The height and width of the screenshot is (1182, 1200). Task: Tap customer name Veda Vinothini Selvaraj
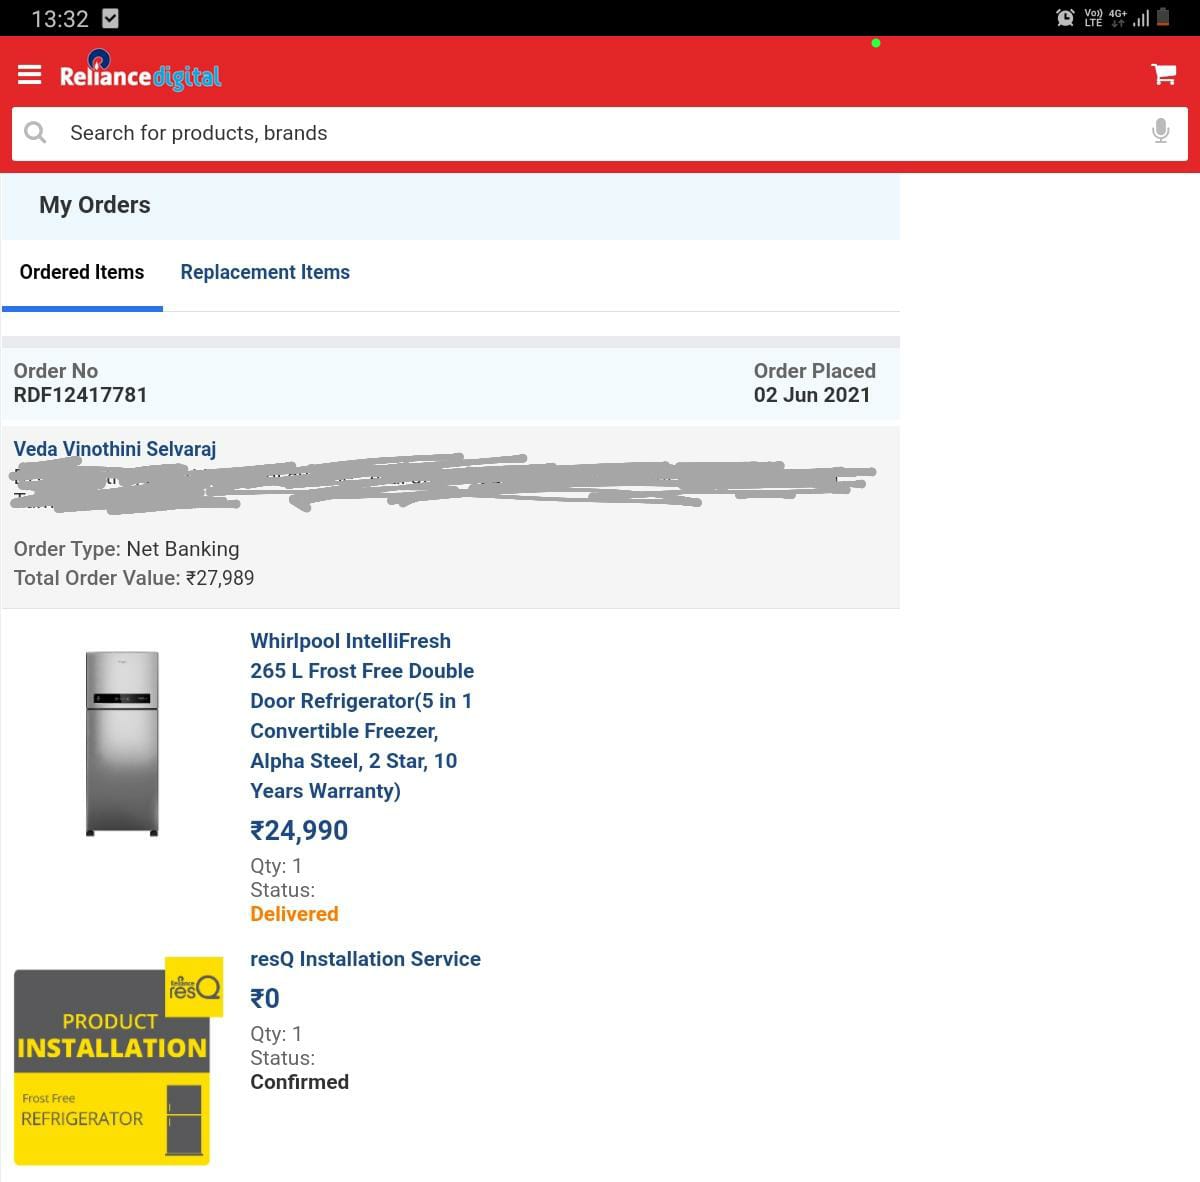tap(115, 449)
